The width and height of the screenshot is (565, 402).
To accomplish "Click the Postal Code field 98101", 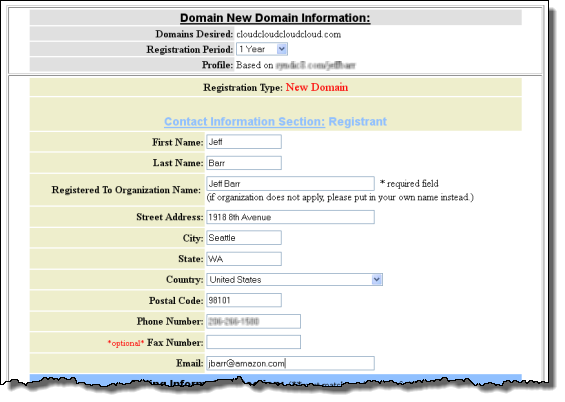I will pyautogui.click(x=244, y=300).
